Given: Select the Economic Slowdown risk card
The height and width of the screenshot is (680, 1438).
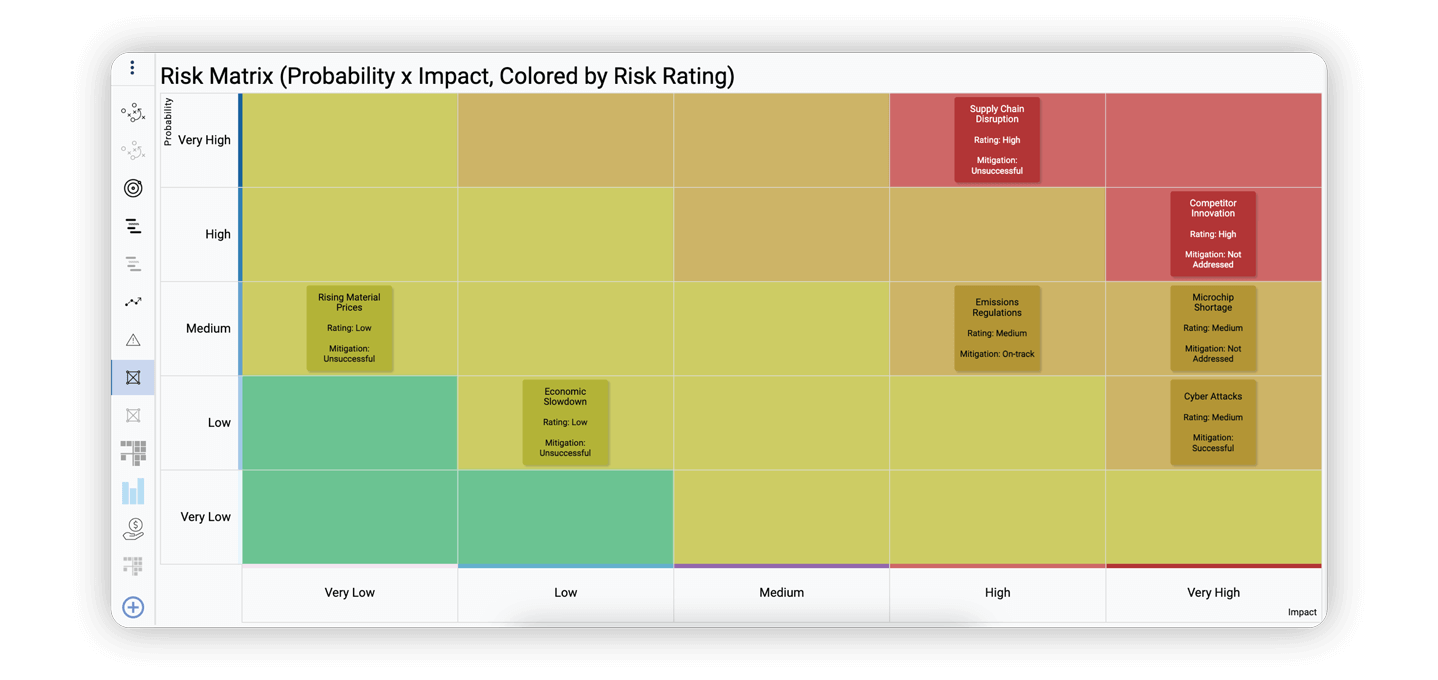Looking at the screenshot, I should (x=565, y=422).
